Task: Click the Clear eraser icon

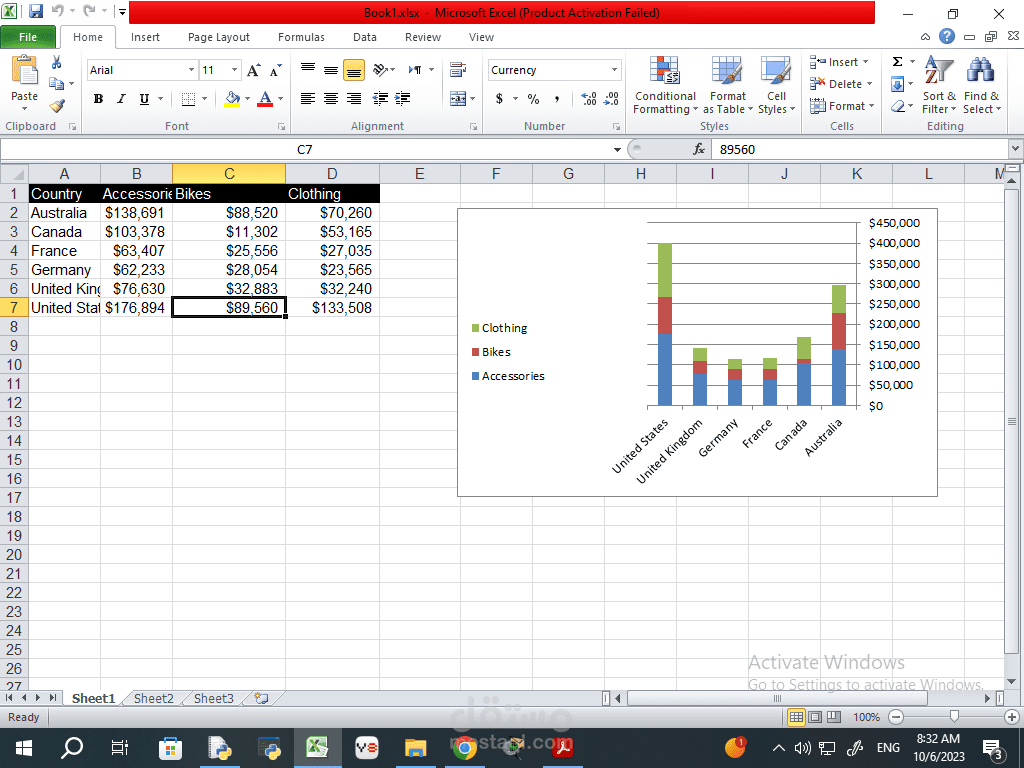Action: pos(898,105)
